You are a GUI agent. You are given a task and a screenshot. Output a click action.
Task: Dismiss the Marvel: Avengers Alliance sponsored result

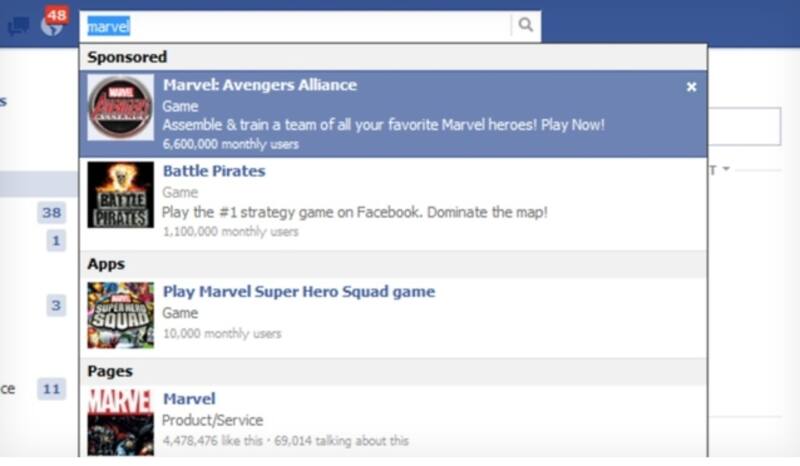point(691,87)
